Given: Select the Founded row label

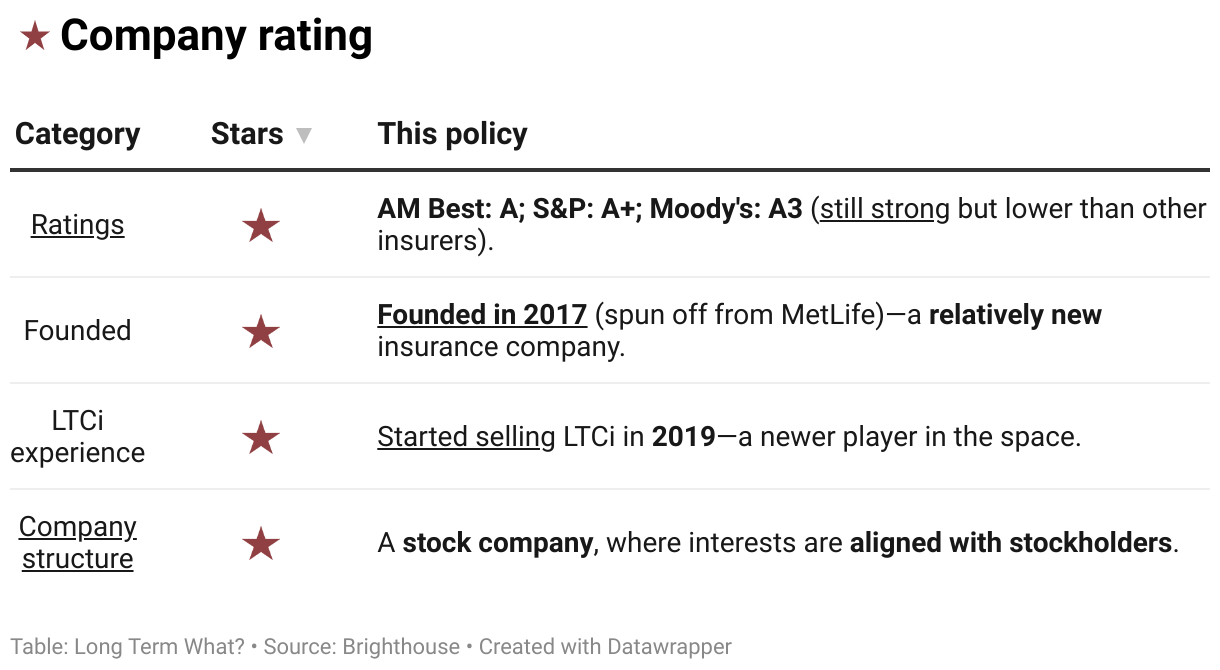Looking at the screenshot, I should [78, 331].
